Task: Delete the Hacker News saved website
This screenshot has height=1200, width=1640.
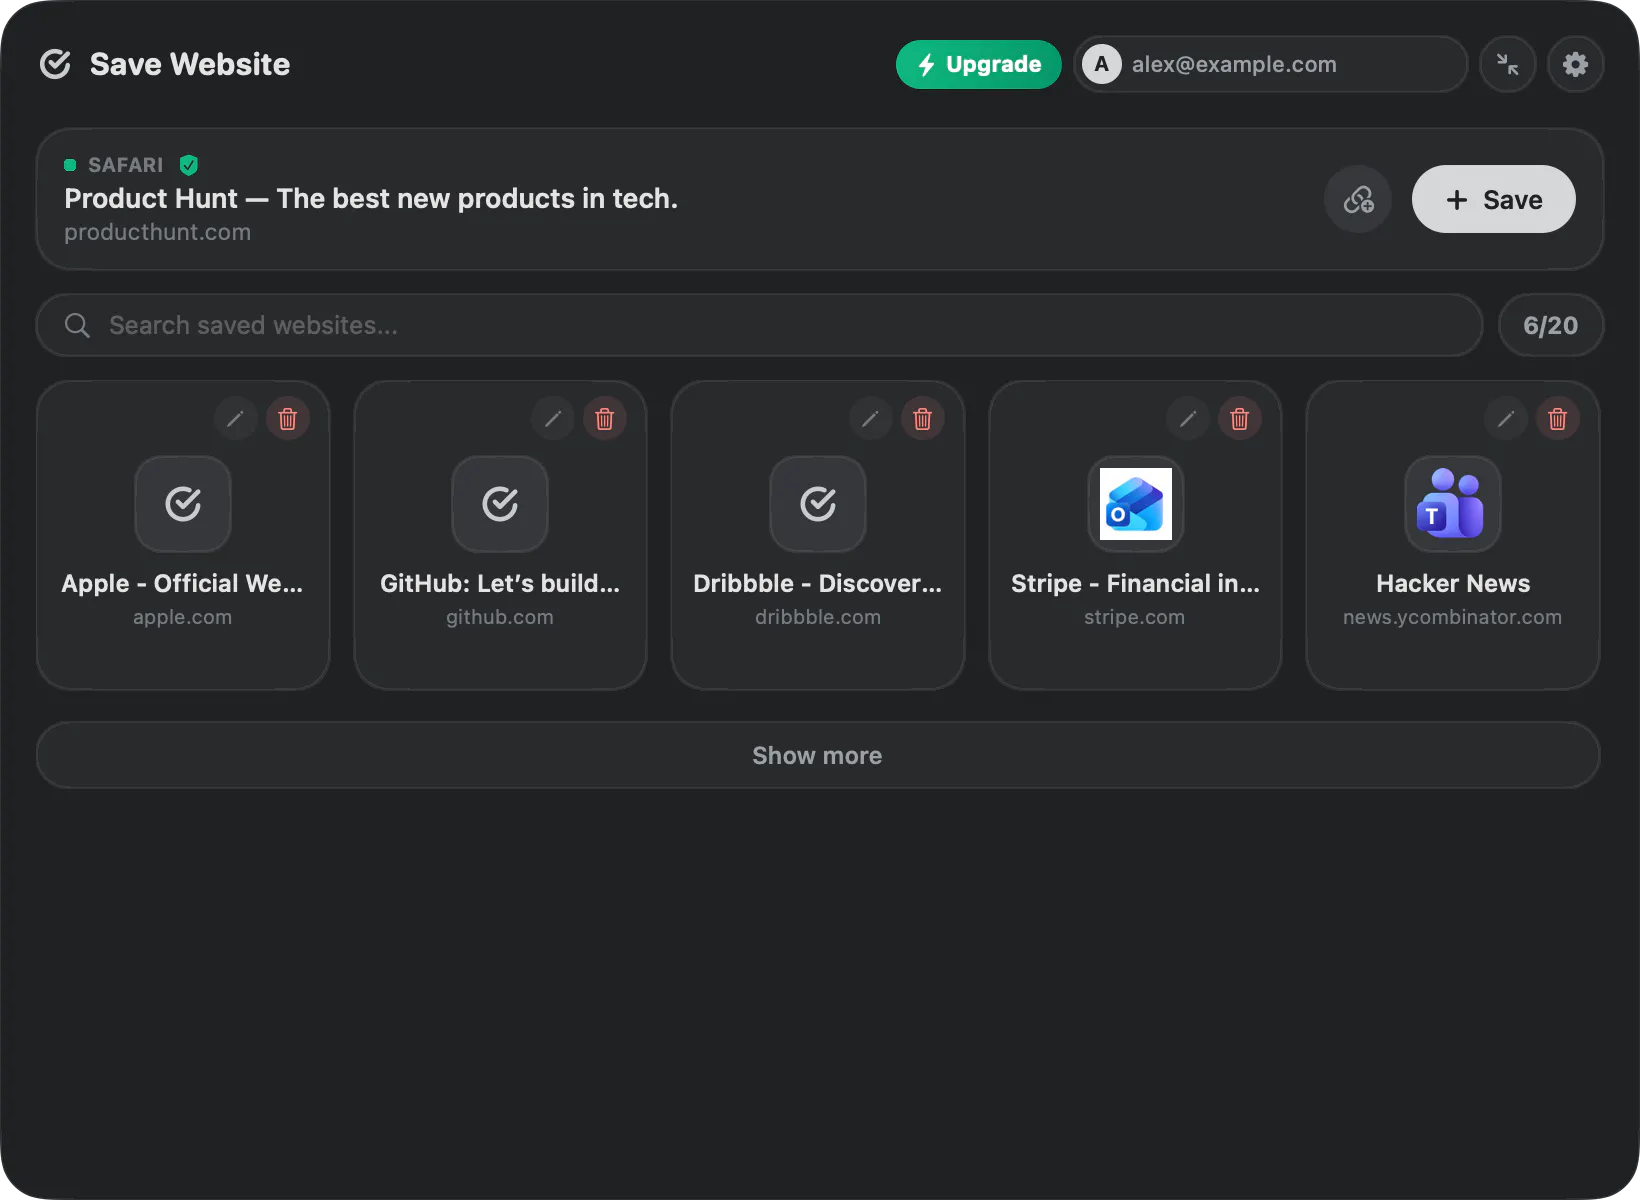Action: [x=1558, y=418]
